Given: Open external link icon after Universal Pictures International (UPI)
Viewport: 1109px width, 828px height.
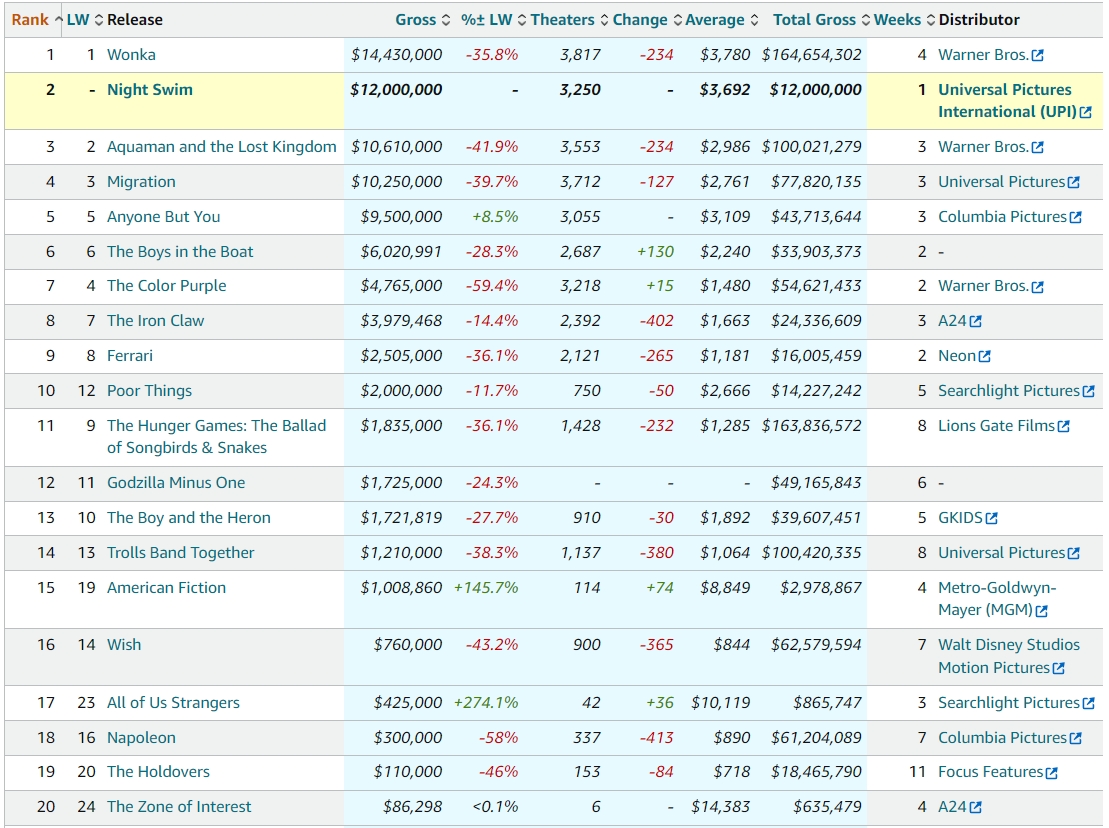Looking at the screenshot, I should pos(1086,112).
